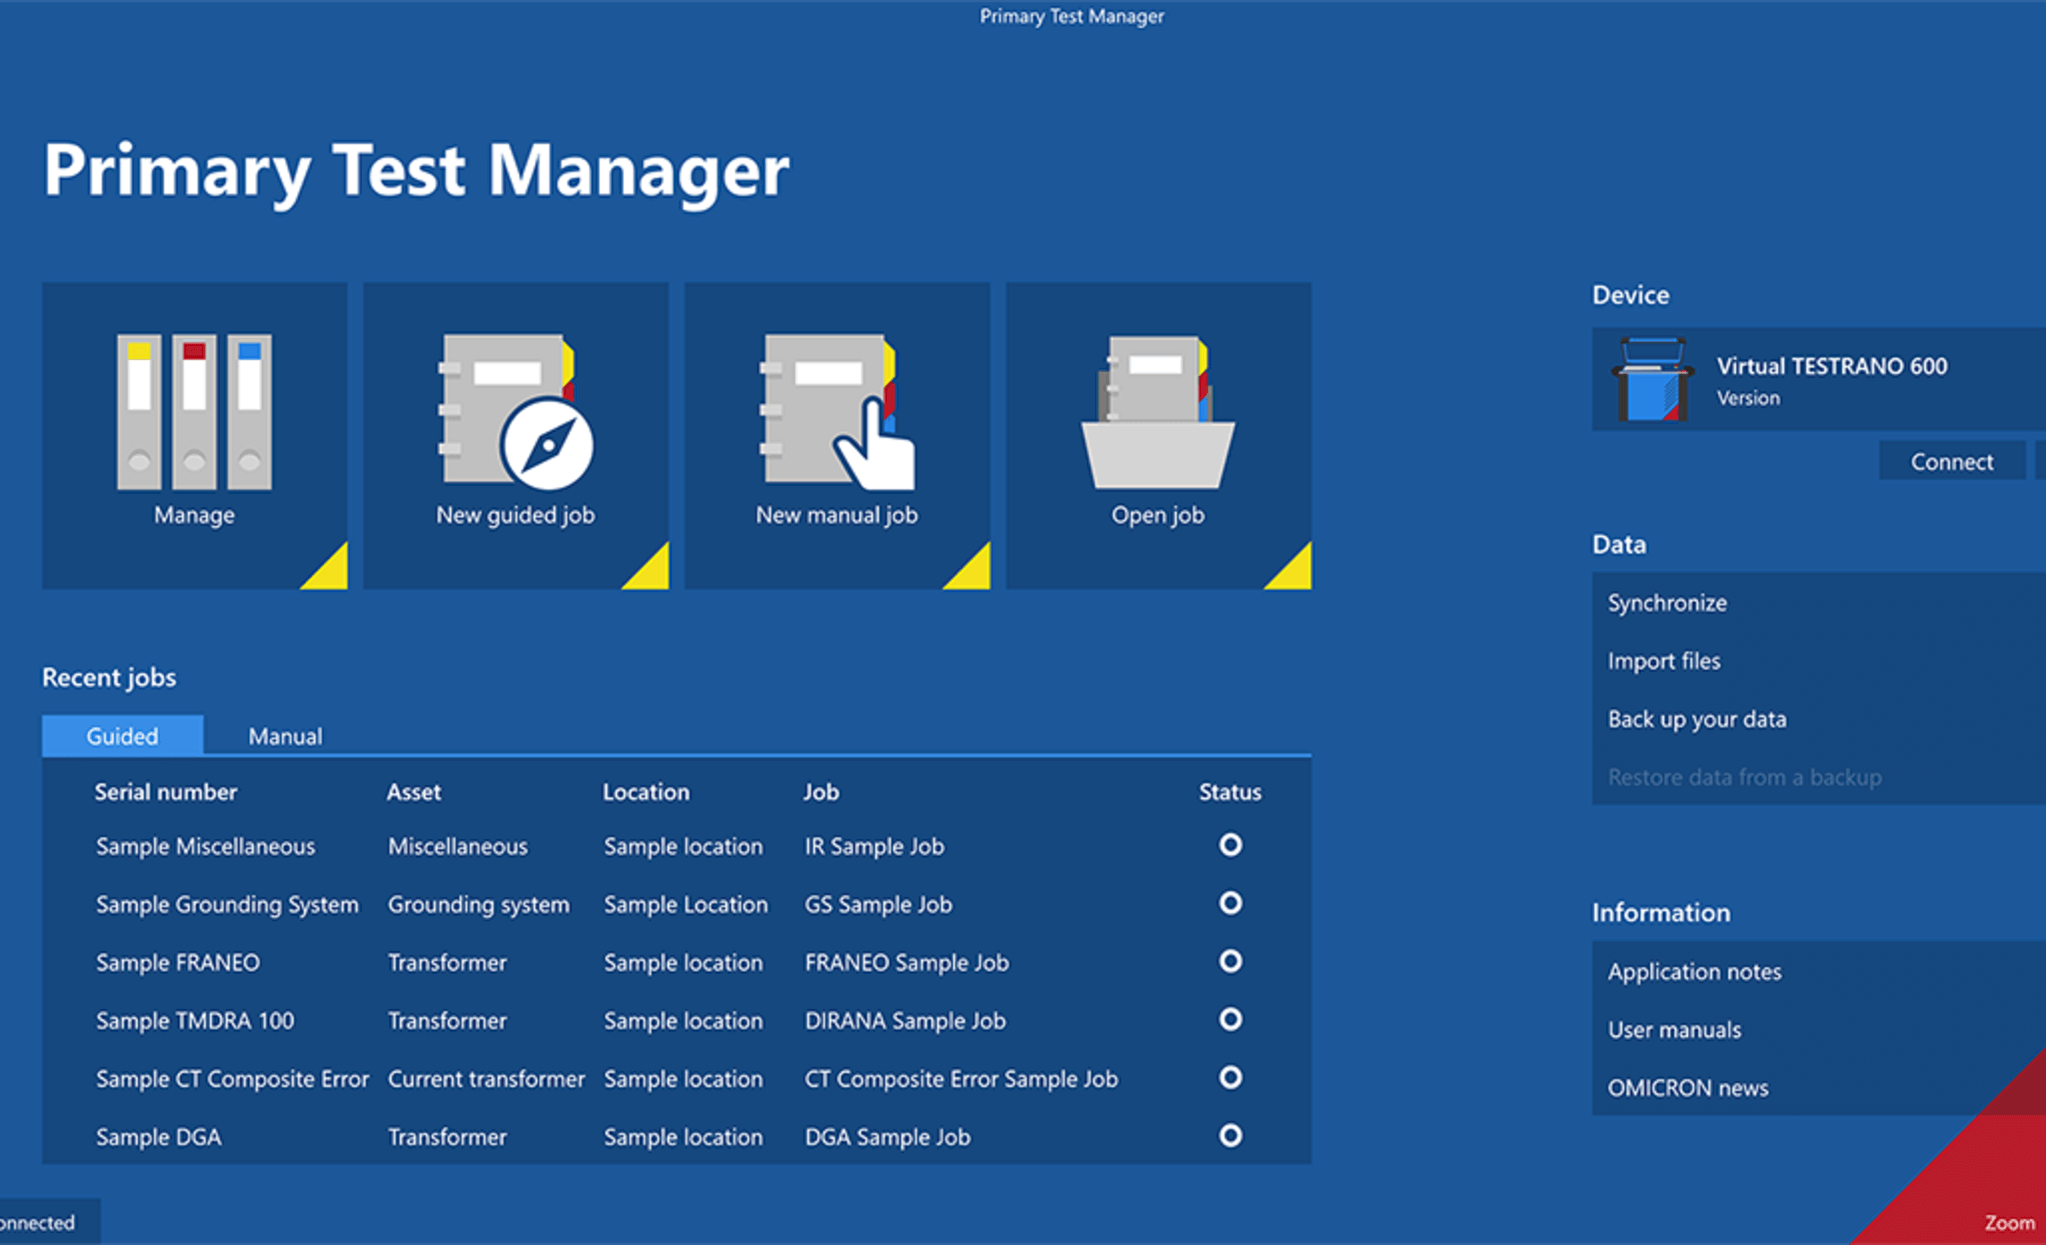Viewport: 2046px width, 1245px height.
Task: Choose Back up your data
Action: [1697, 719]
